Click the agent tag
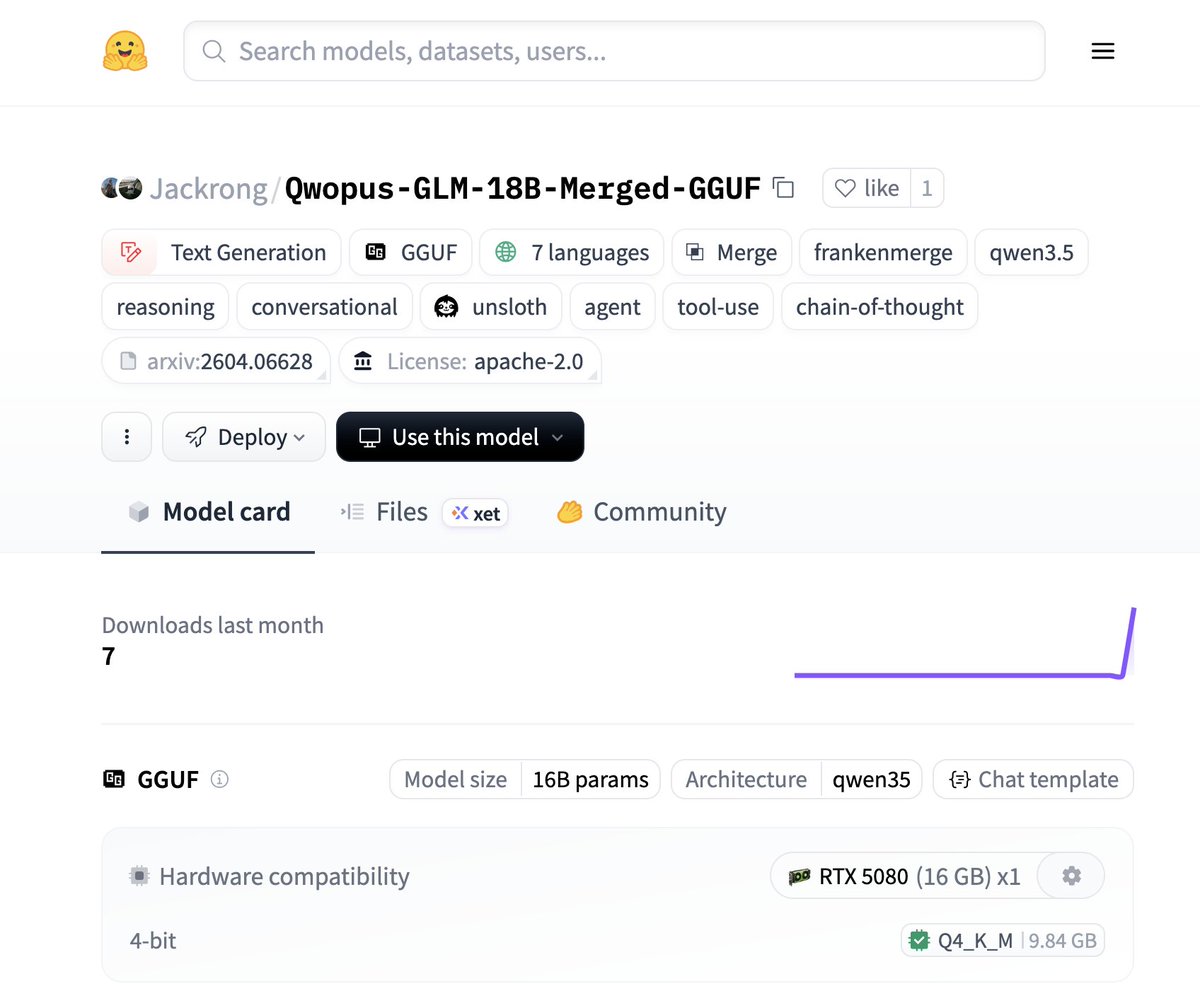 [x=612, y=306]
